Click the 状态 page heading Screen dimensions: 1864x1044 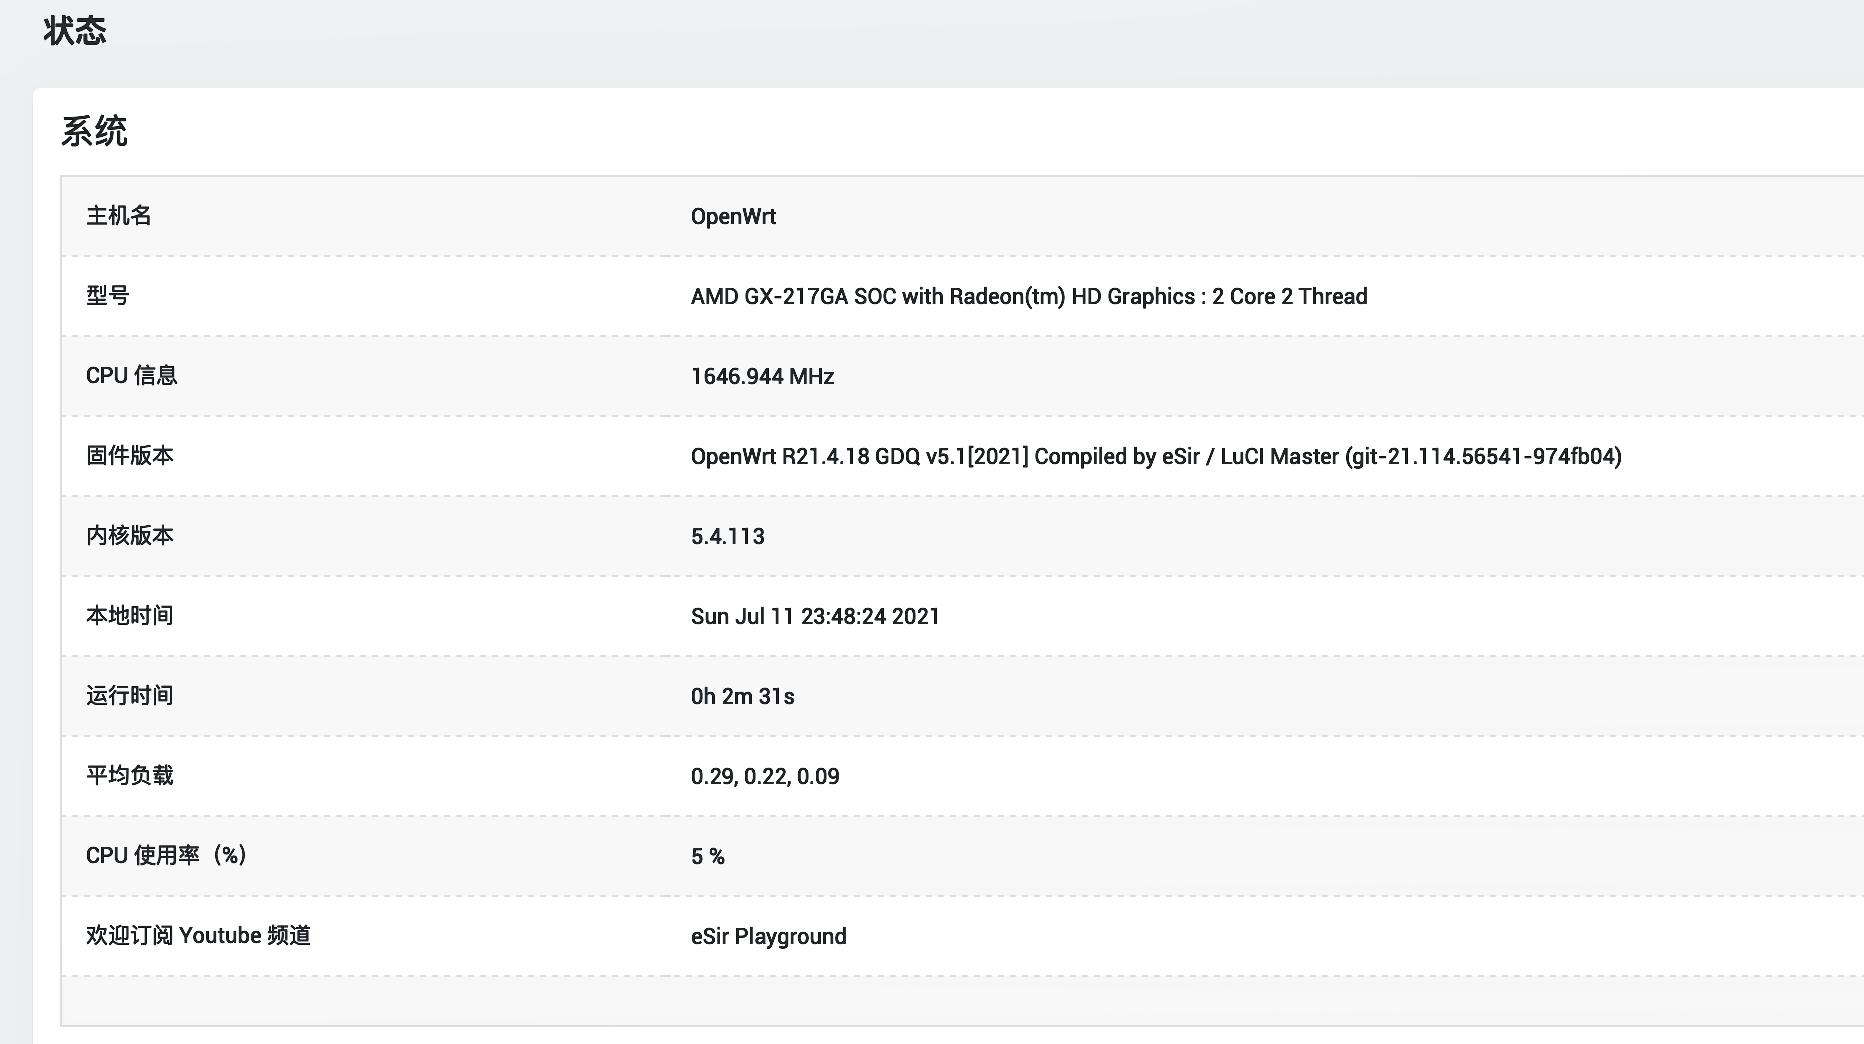(75, 31)
